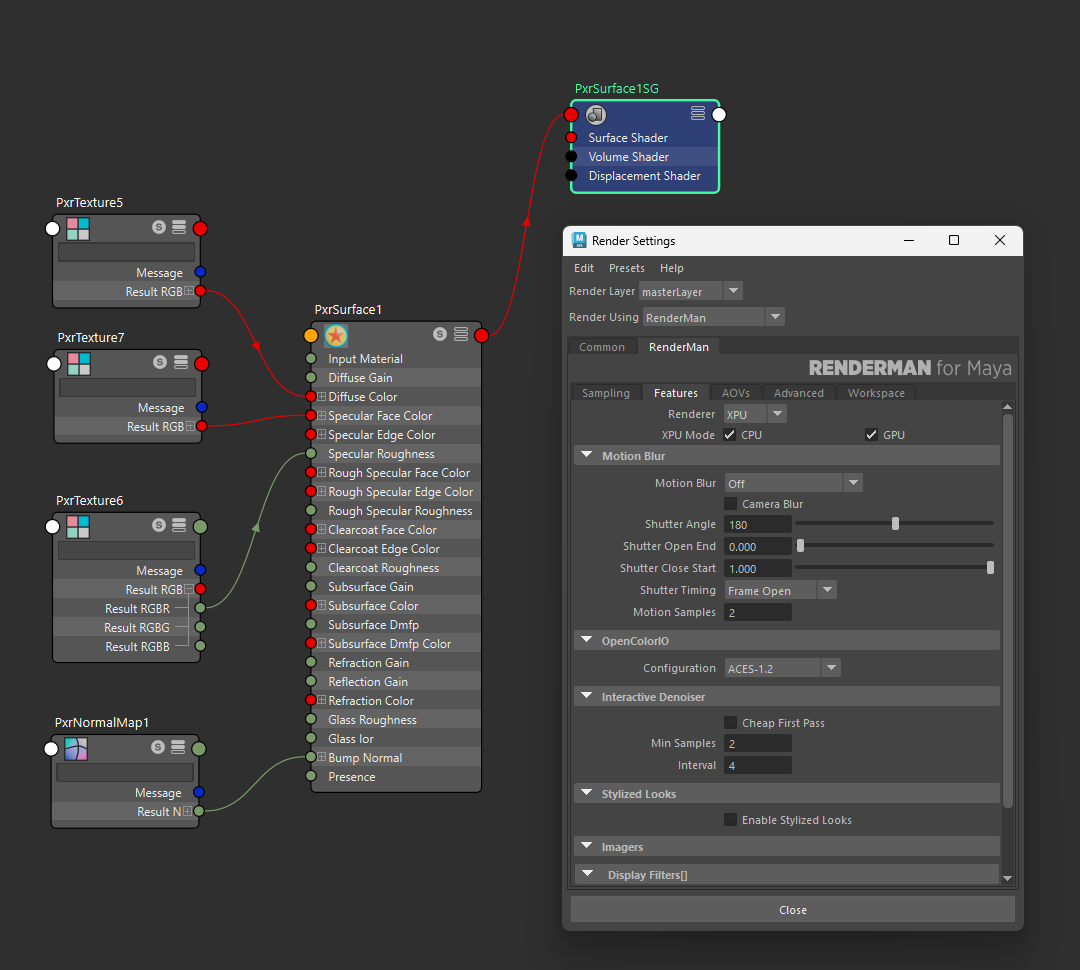Expand Result RGB plus on PxrTexture5
Screen dimensions: 1080x970
tap(189, 291)
